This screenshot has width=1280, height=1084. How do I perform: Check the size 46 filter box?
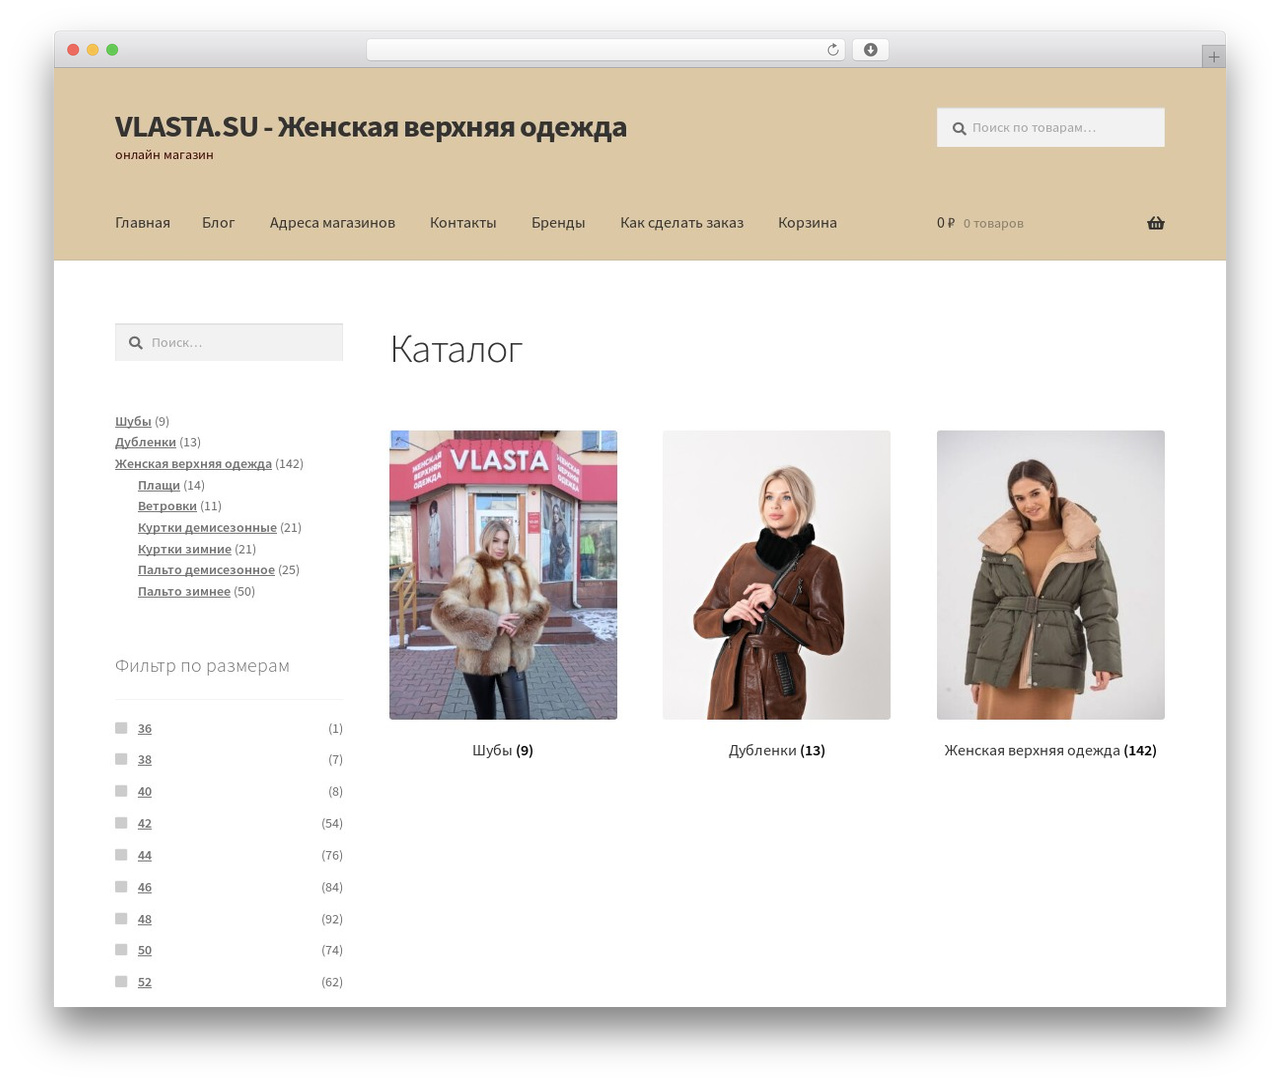121,887
